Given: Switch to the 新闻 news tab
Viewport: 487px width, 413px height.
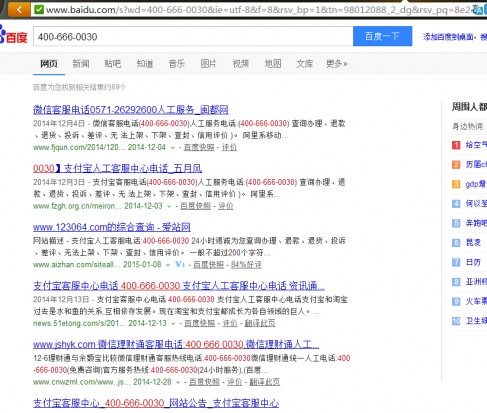Looking at the screenshot, I should click(81, 63).
